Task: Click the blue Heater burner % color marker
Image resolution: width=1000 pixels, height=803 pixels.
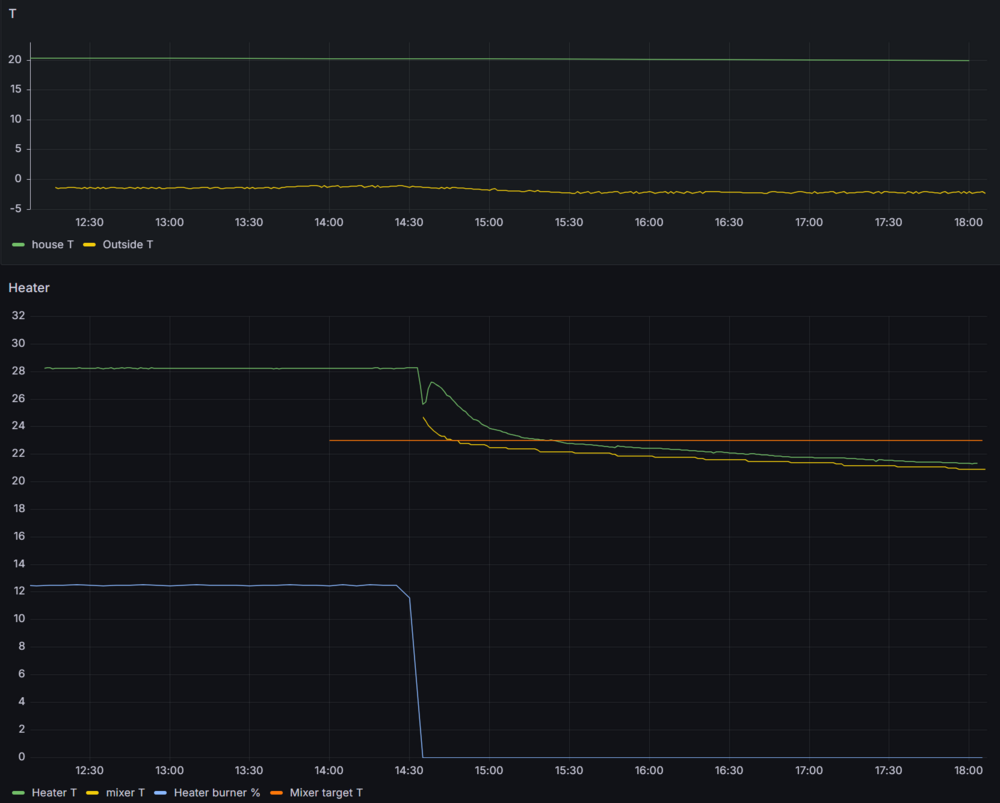Action: (161, 793)
